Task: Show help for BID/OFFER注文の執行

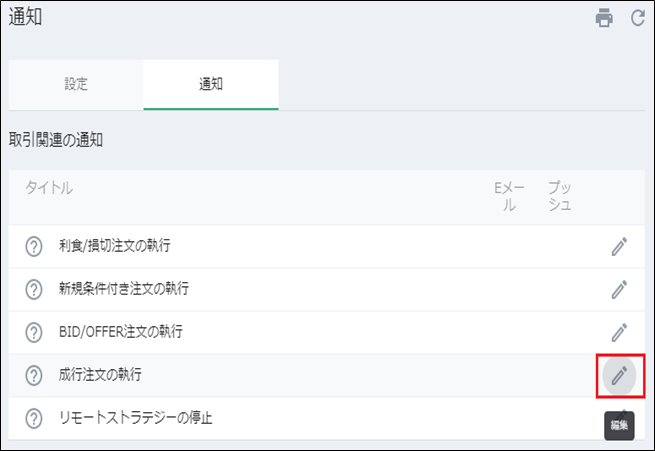Action: point(34,332)
